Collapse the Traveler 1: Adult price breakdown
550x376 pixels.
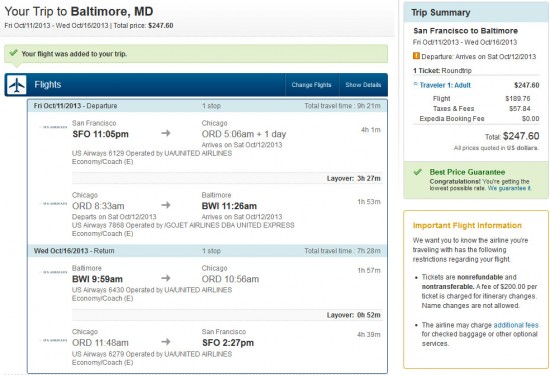416,84
